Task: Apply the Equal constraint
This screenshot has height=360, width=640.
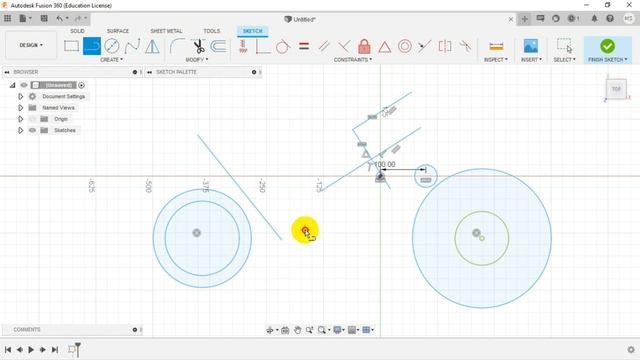Action: (304, 46)
